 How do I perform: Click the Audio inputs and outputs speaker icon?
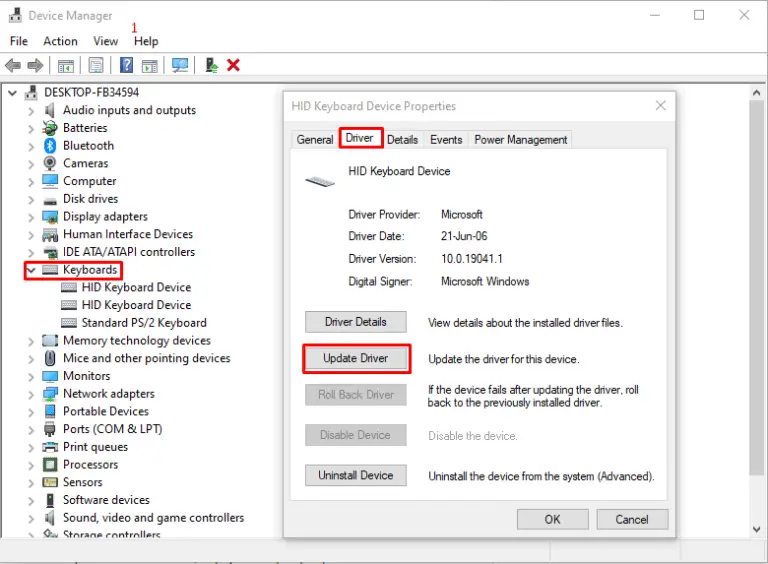click(x=49, y=110)
